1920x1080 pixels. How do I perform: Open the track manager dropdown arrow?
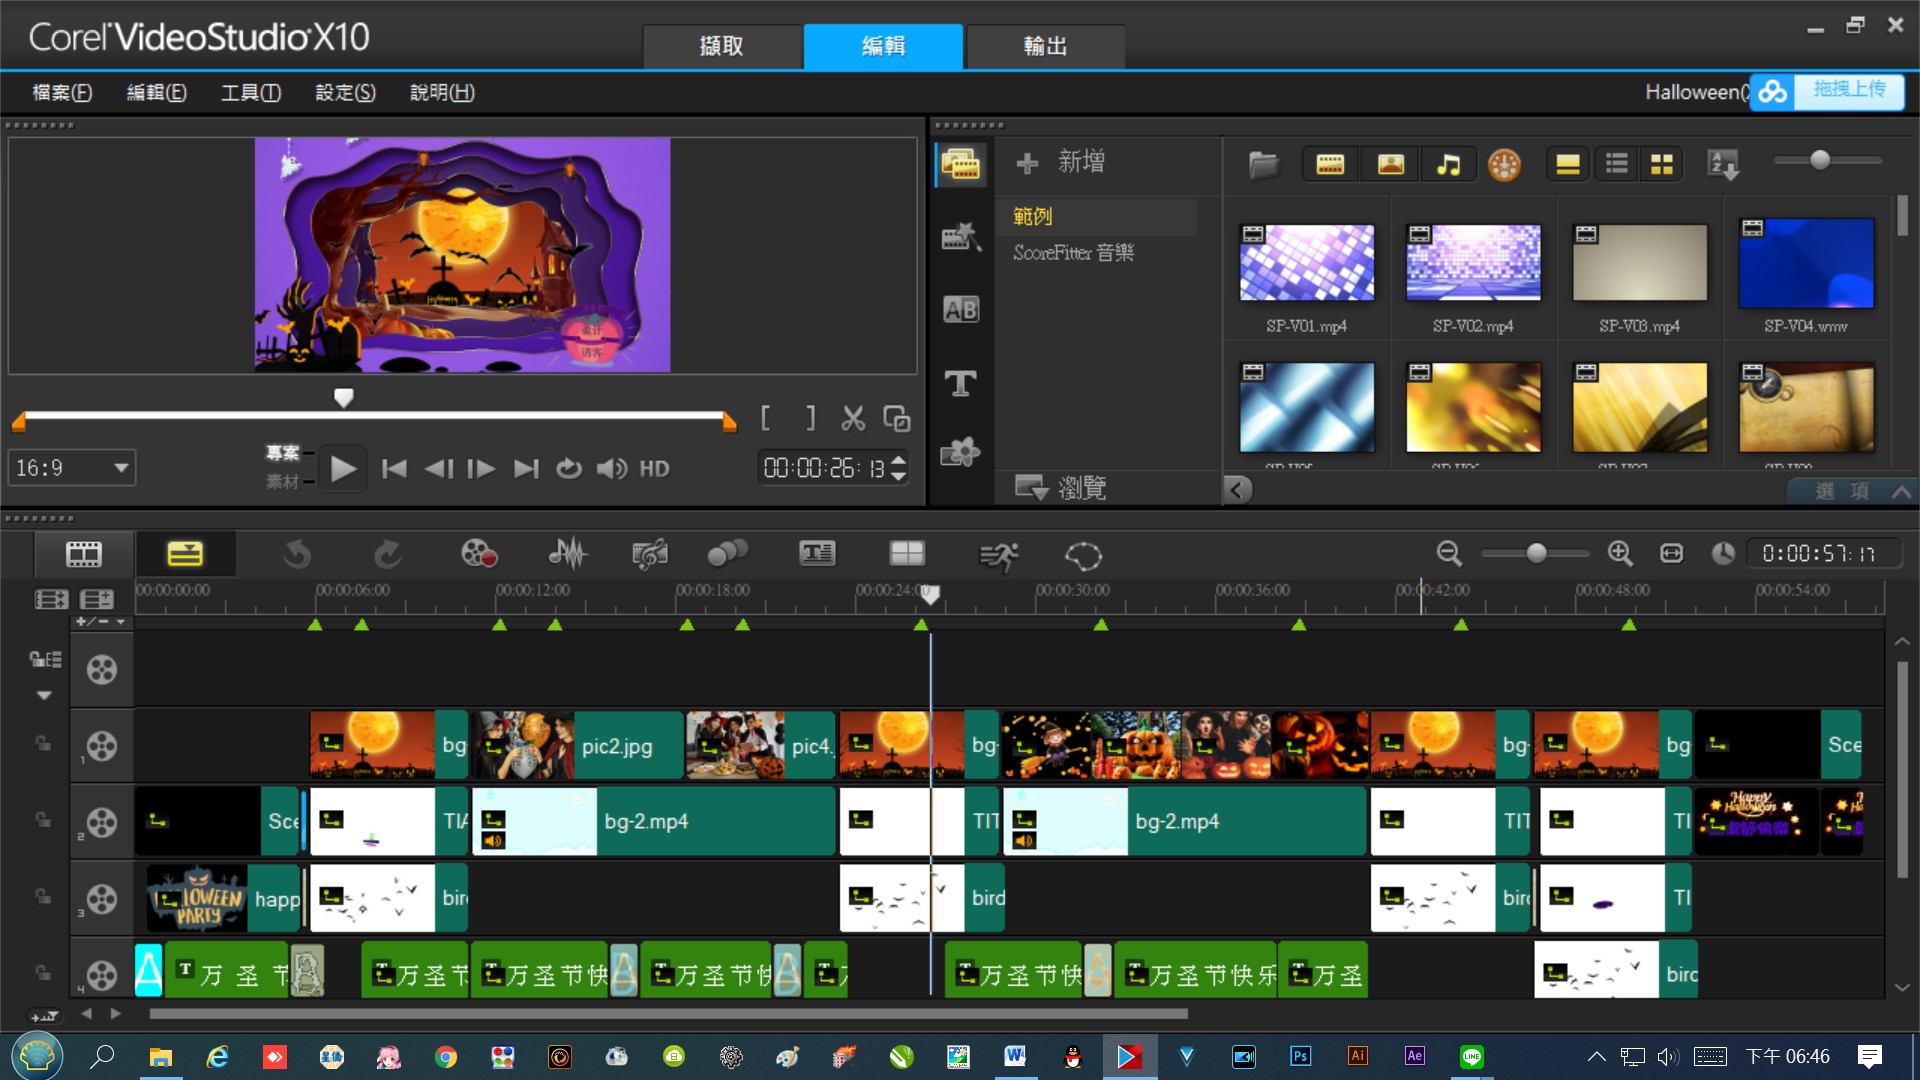(44, 695)
